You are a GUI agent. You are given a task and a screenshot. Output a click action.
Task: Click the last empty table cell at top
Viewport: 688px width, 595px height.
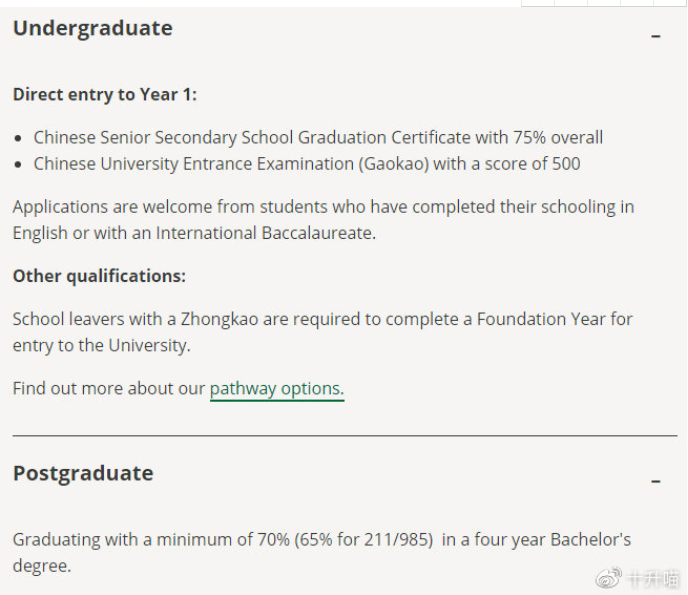point(670,3)
